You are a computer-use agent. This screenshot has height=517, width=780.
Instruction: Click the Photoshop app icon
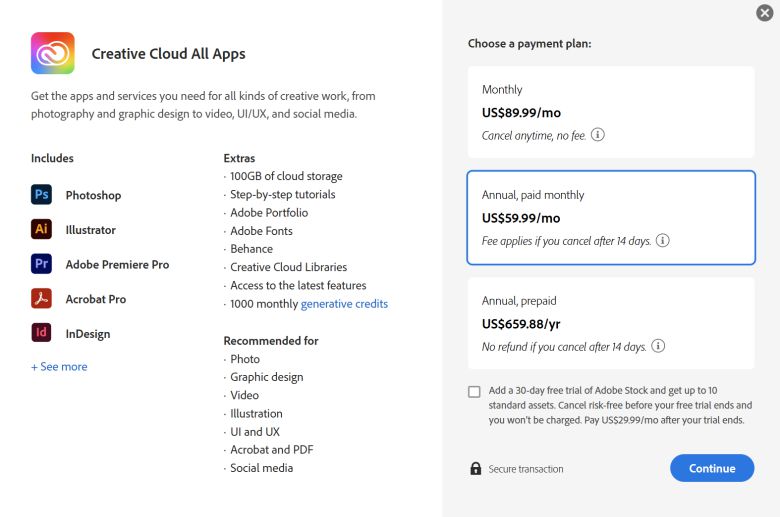pyautogui.click(x=42, y=195)
